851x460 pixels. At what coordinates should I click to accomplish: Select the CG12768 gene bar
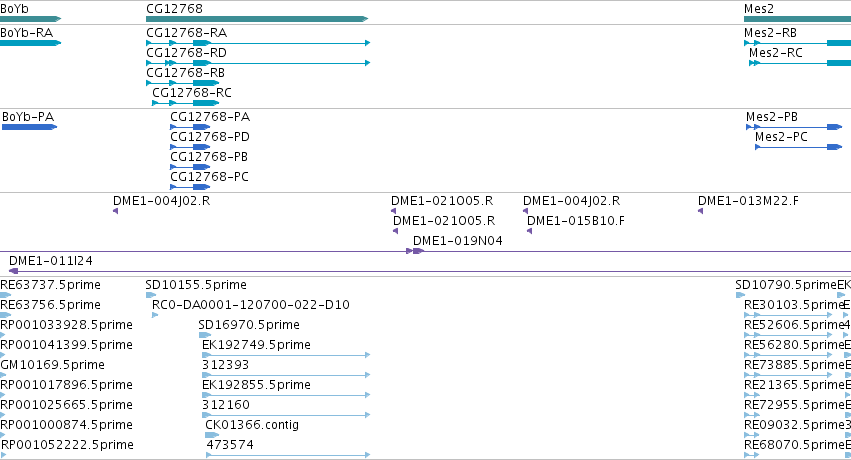click(257, 19)
